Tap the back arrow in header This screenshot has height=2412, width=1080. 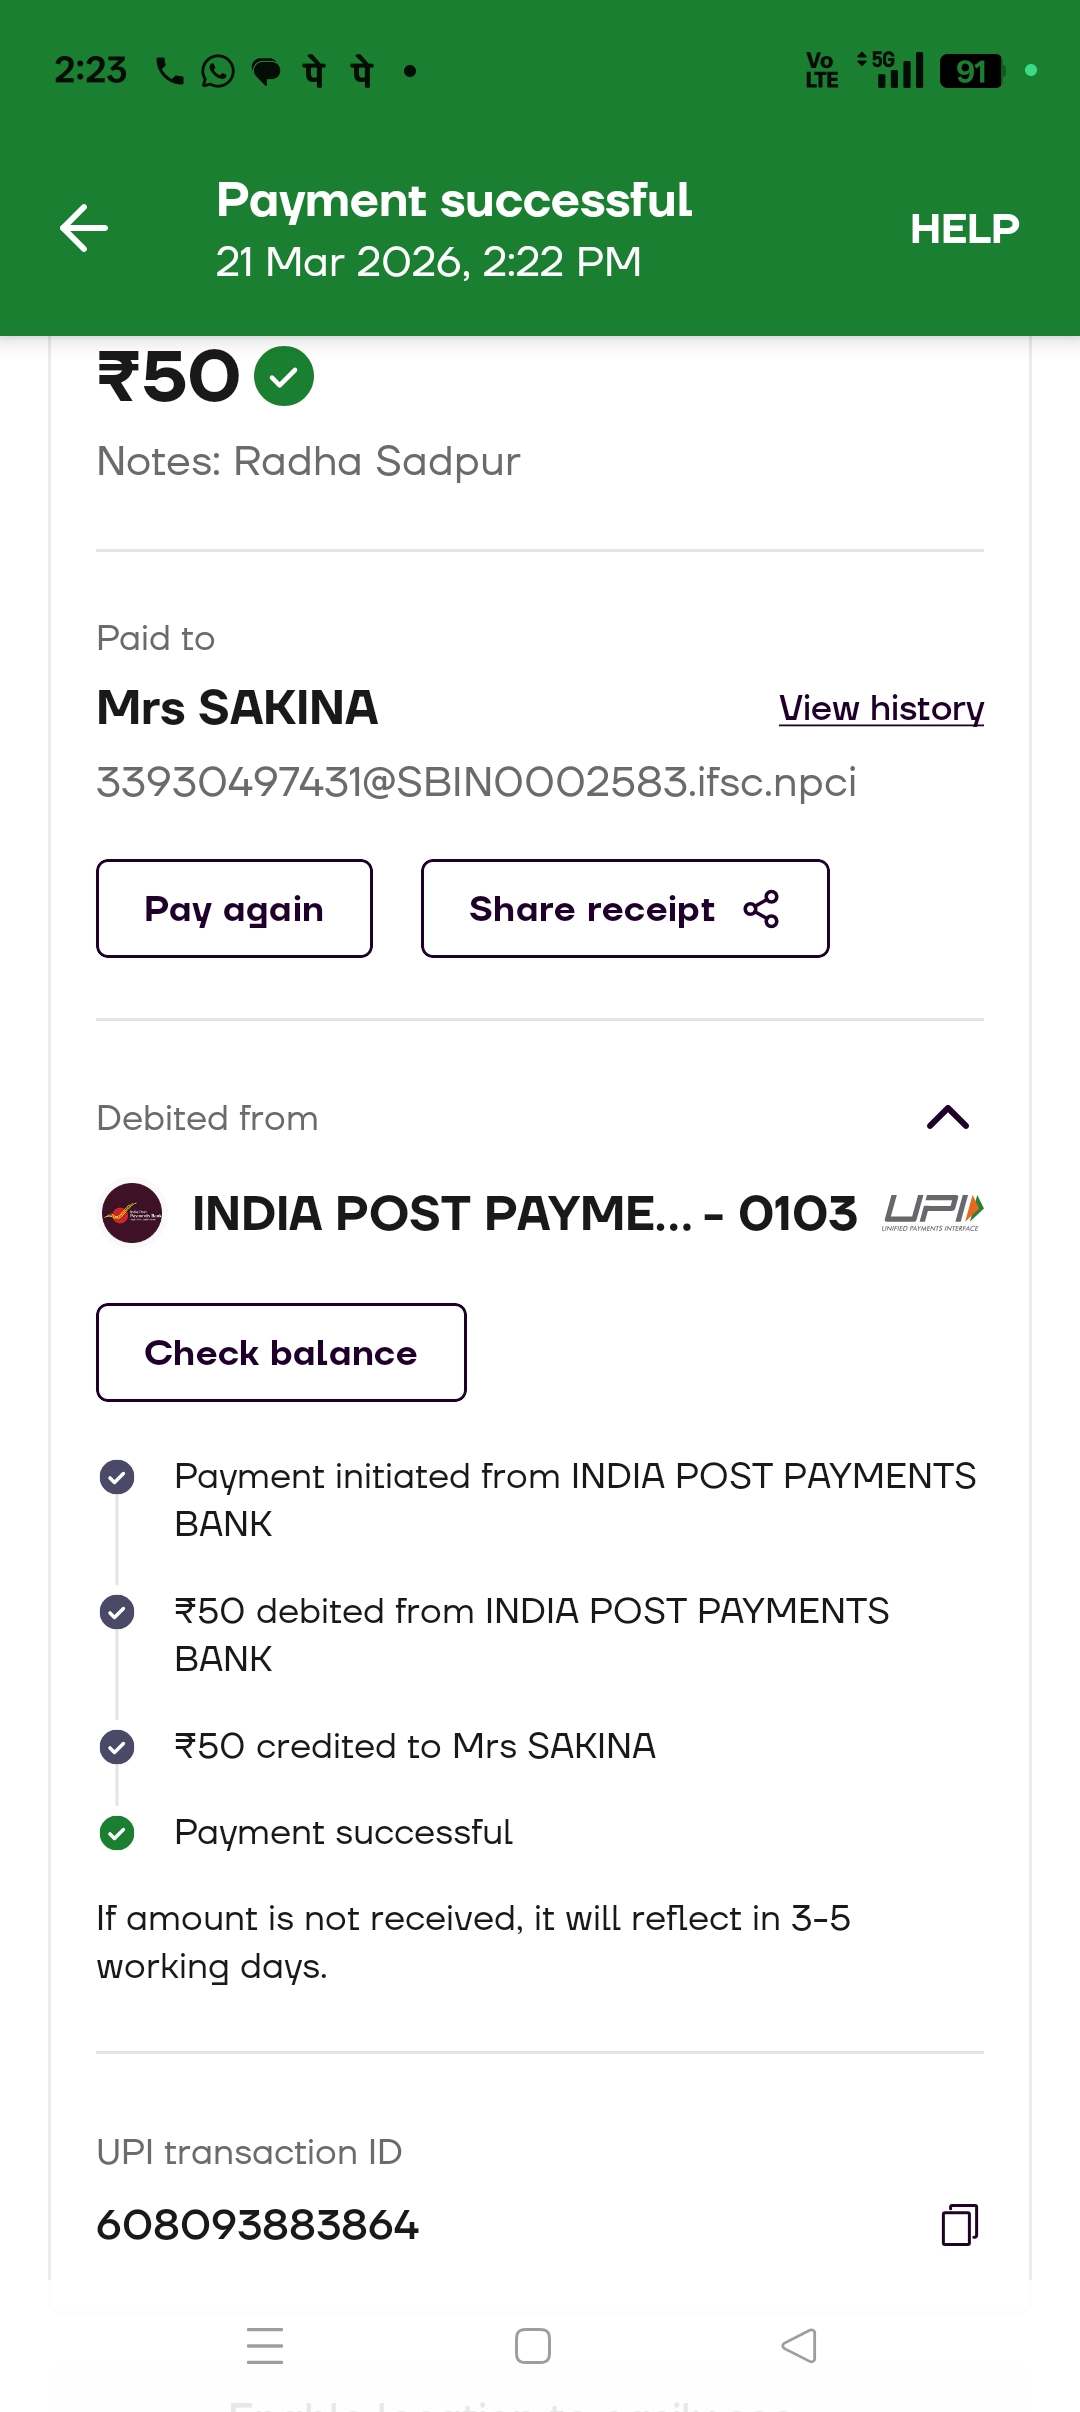click(x=84, y=228)
